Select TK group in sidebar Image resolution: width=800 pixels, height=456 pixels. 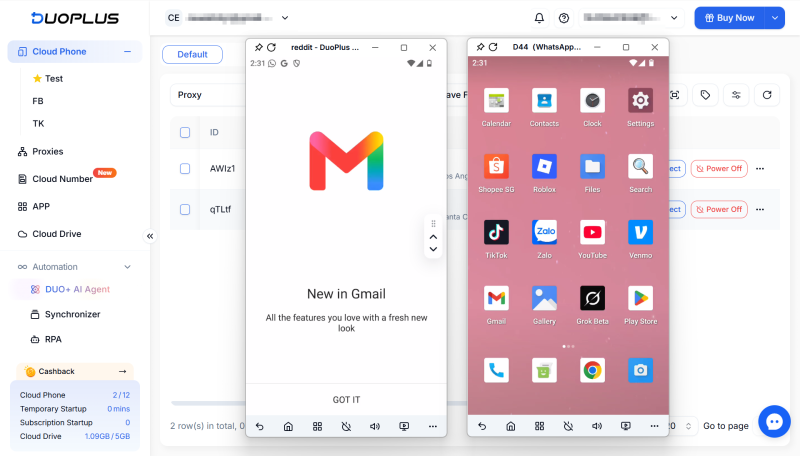pyautogui.click(x=38, y=123)
